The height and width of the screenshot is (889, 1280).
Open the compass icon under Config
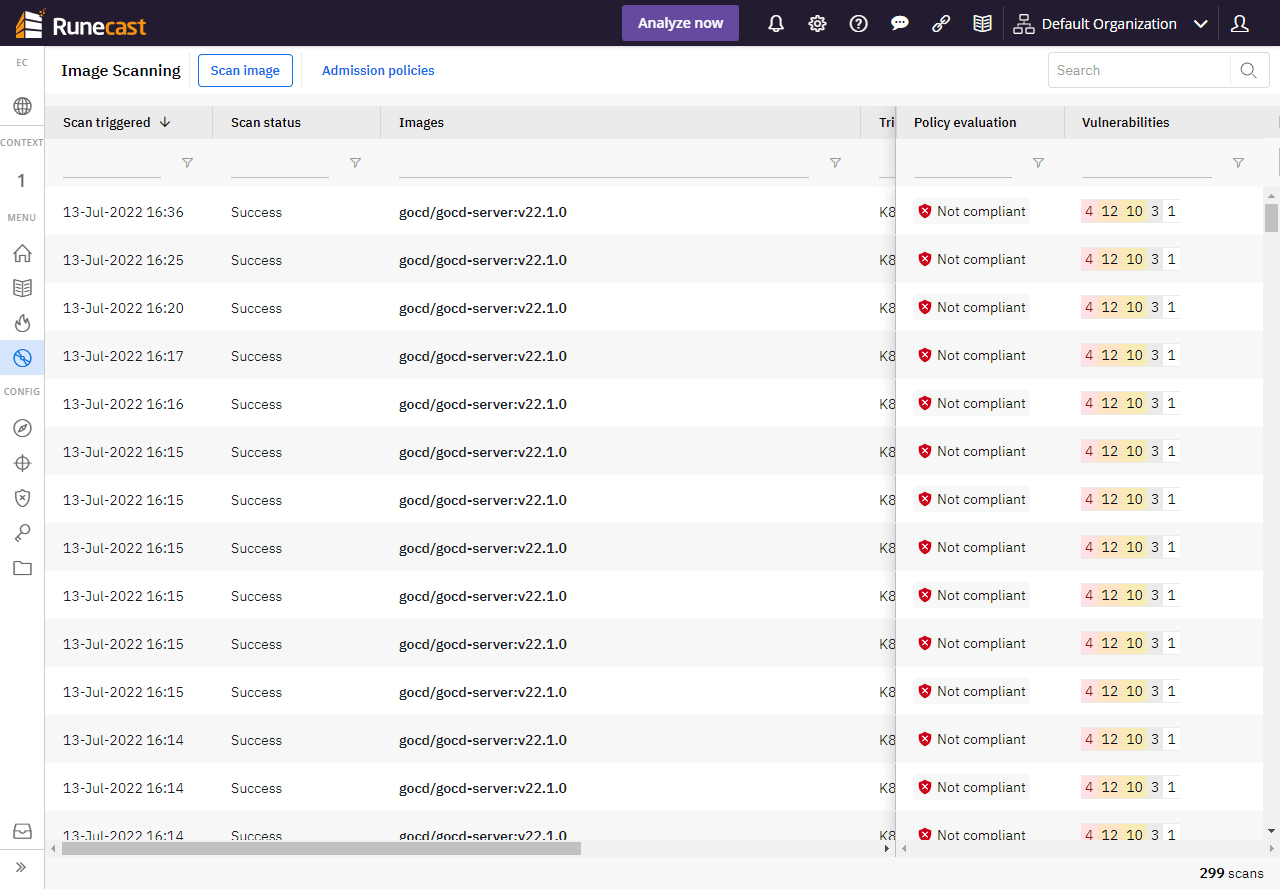[22, 428]
